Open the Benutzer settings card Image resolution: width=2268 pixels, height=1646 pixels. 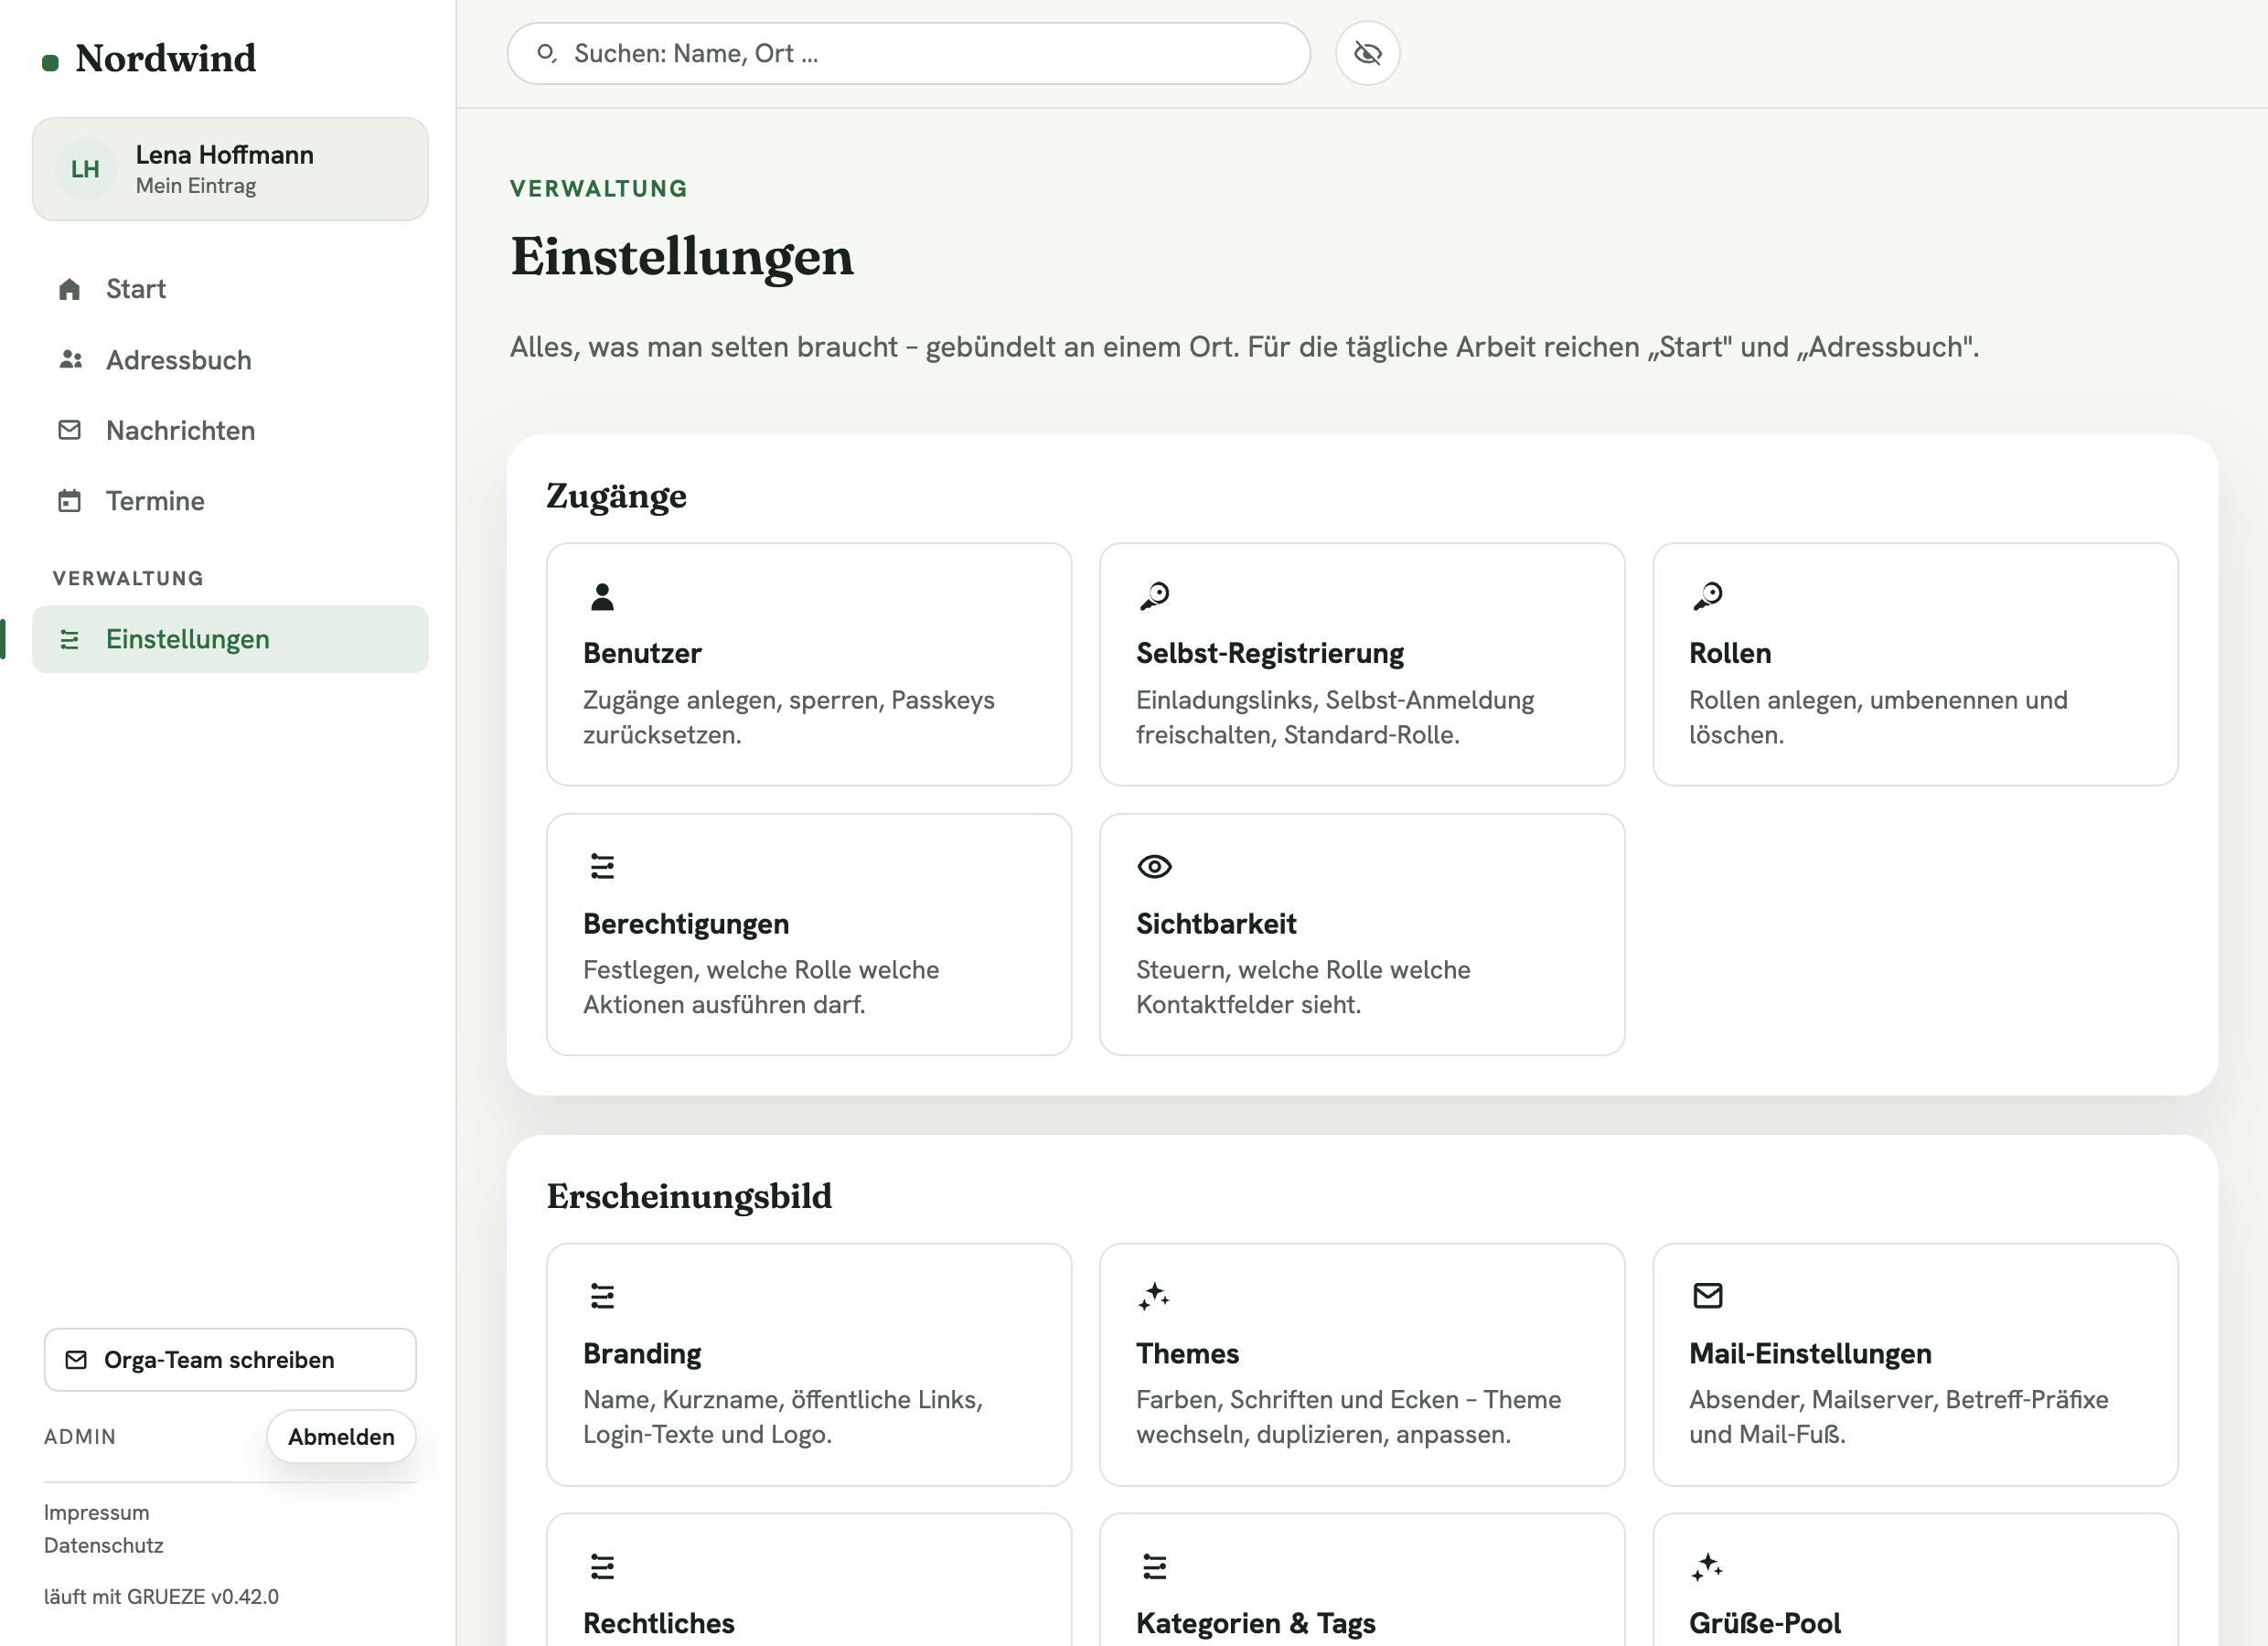(x=808, y=664)
